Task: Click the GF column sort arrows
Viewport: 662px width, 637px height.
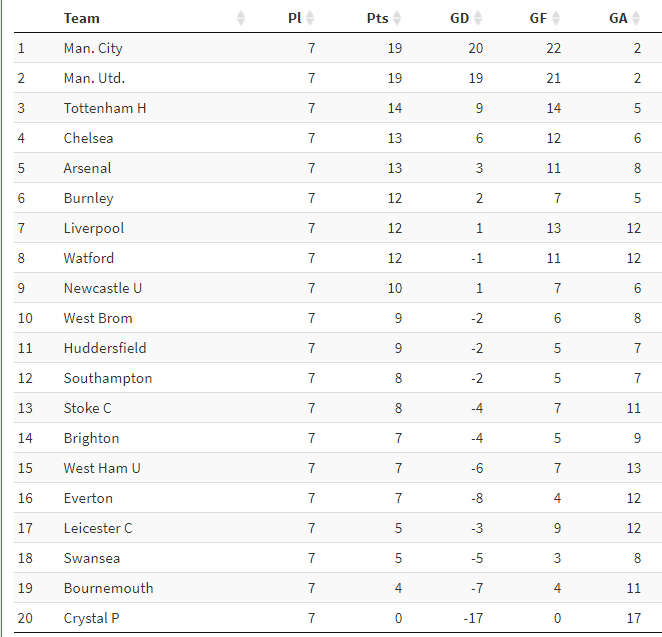Action: pyautogui.click(x=556, y=18)
